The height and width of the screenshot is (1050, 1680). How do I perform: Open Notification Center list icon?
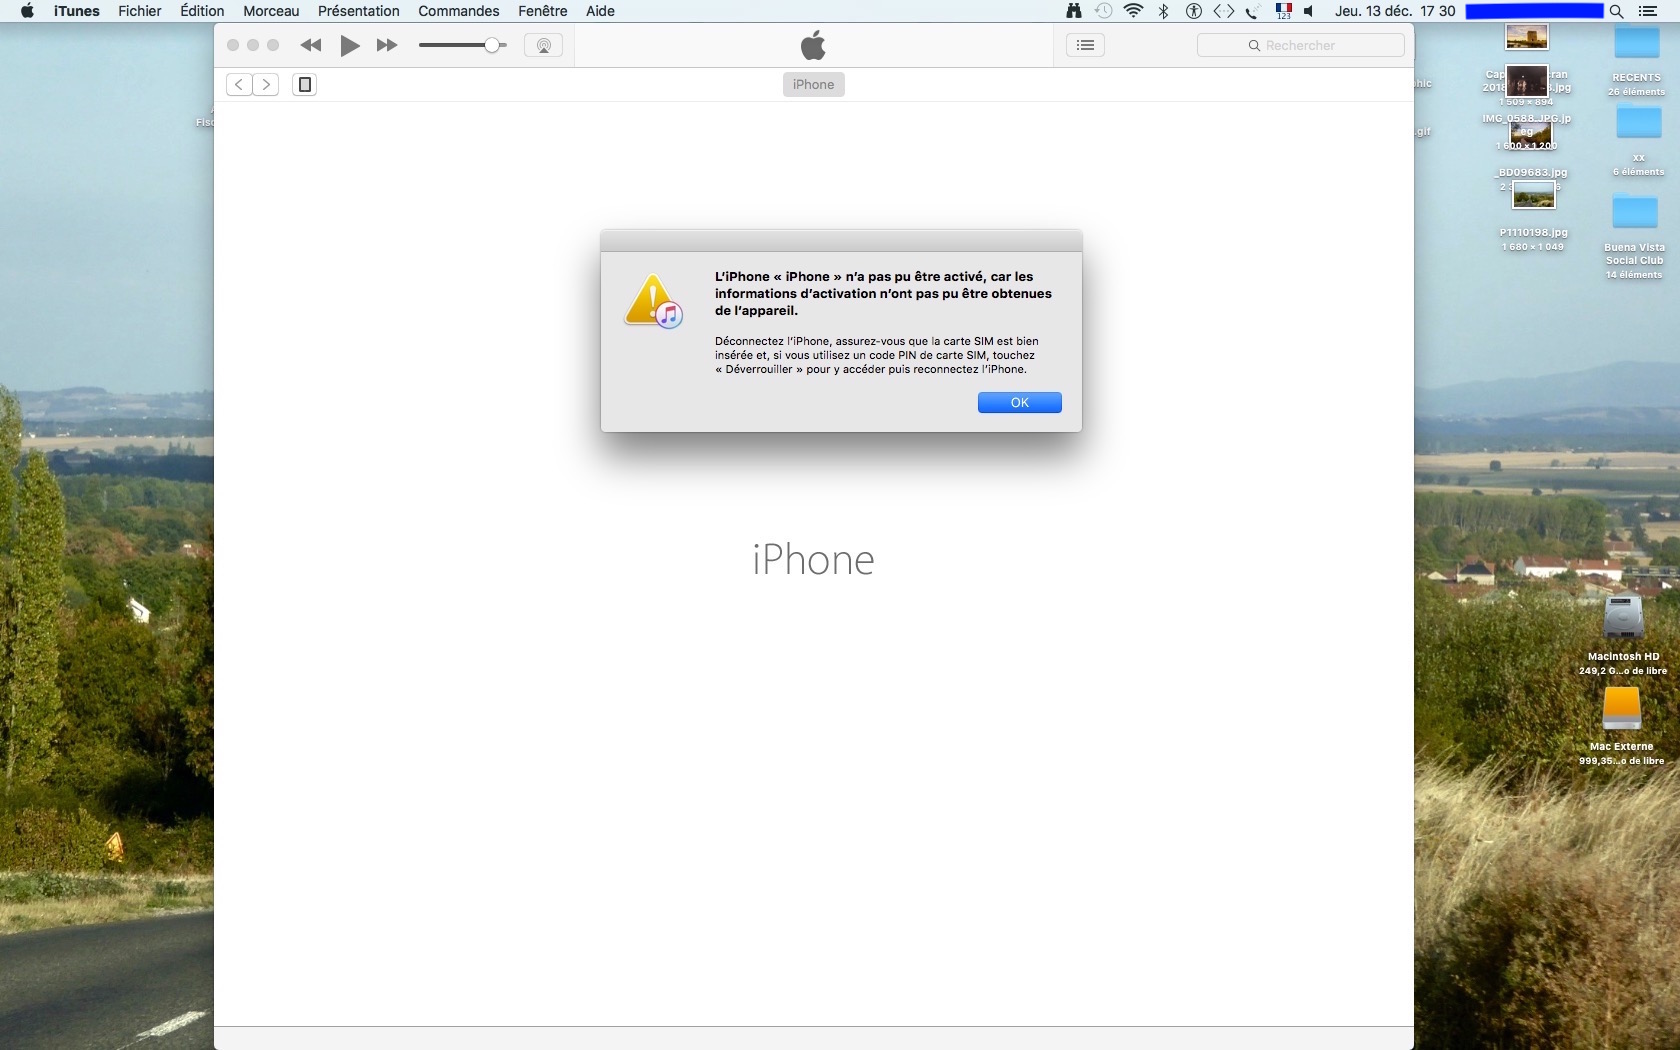1648,11
